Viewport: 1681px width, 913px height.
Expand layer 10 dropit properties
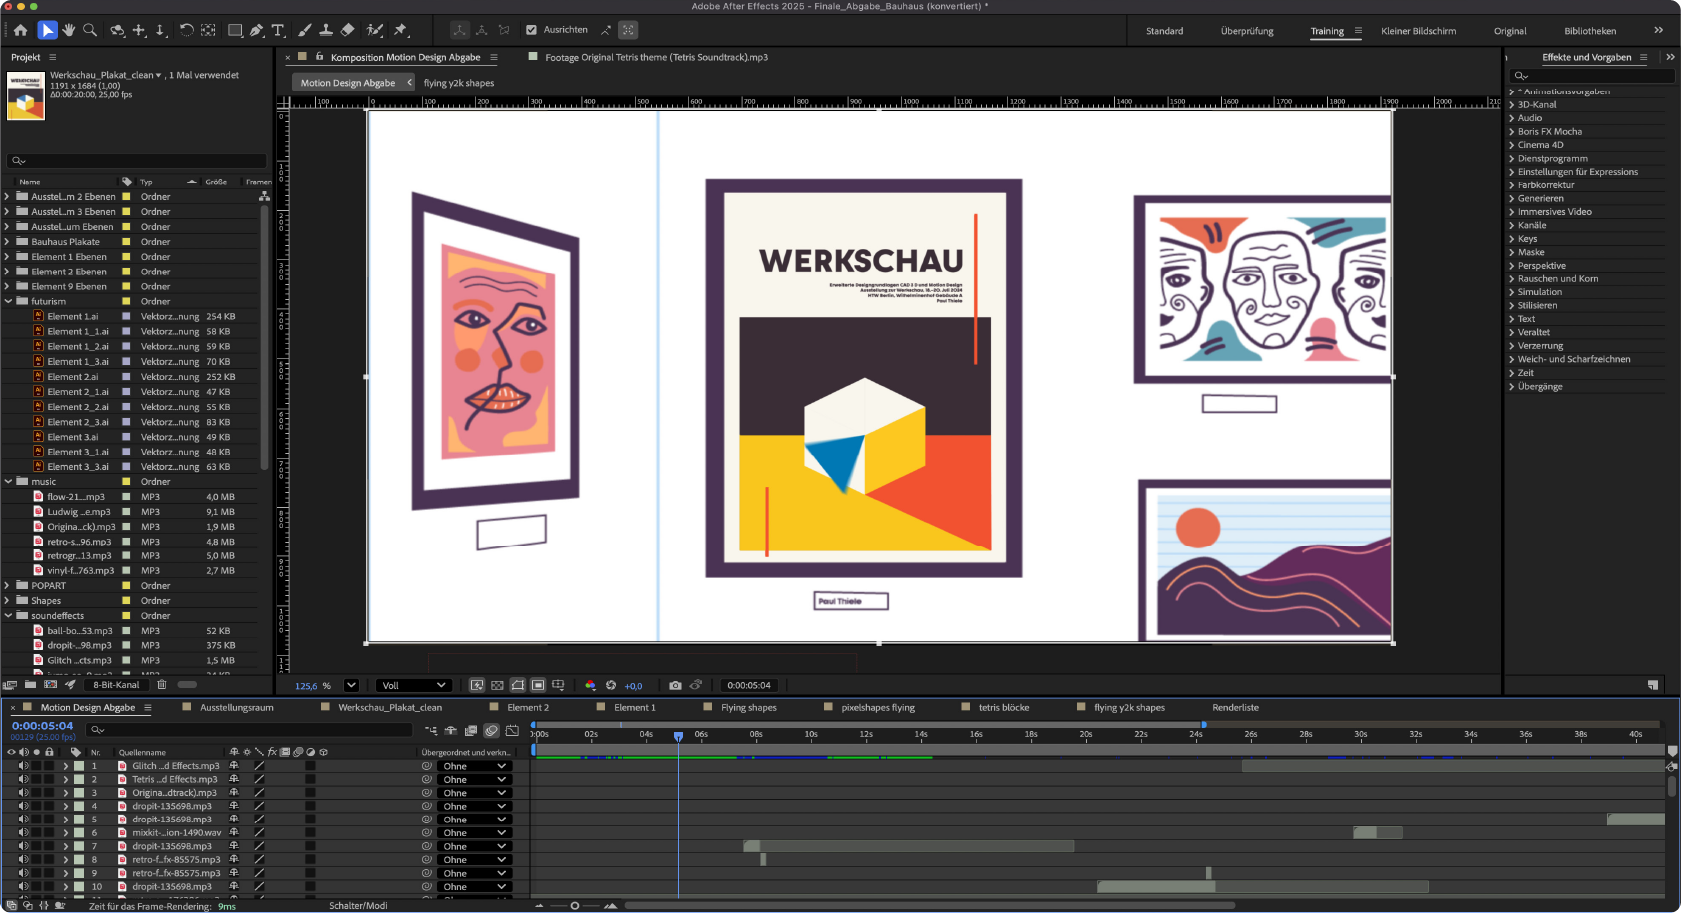point(66,886)
